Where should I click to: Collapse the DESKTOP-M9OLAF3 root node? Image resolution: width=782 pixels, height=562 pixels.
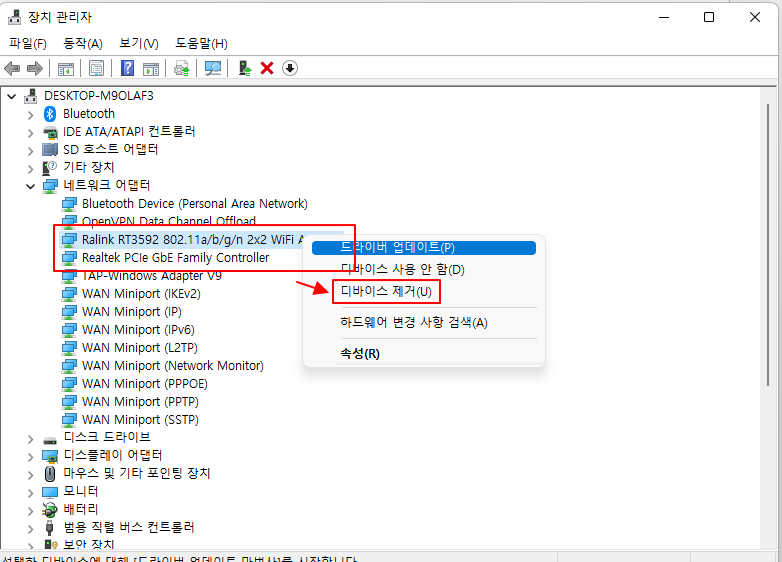tap(11, 96)
